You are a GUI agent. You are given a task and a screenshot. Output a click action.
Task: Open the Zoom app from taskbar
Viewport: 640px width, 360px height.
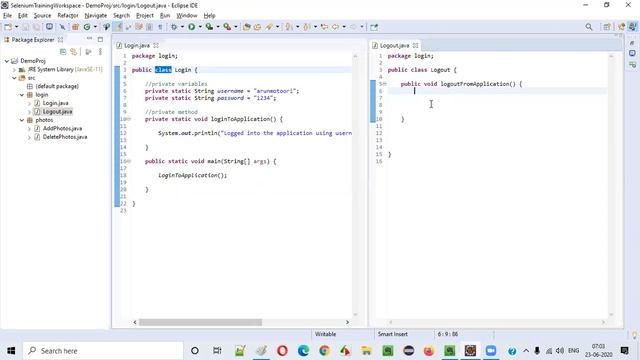(x=491, y=351)
